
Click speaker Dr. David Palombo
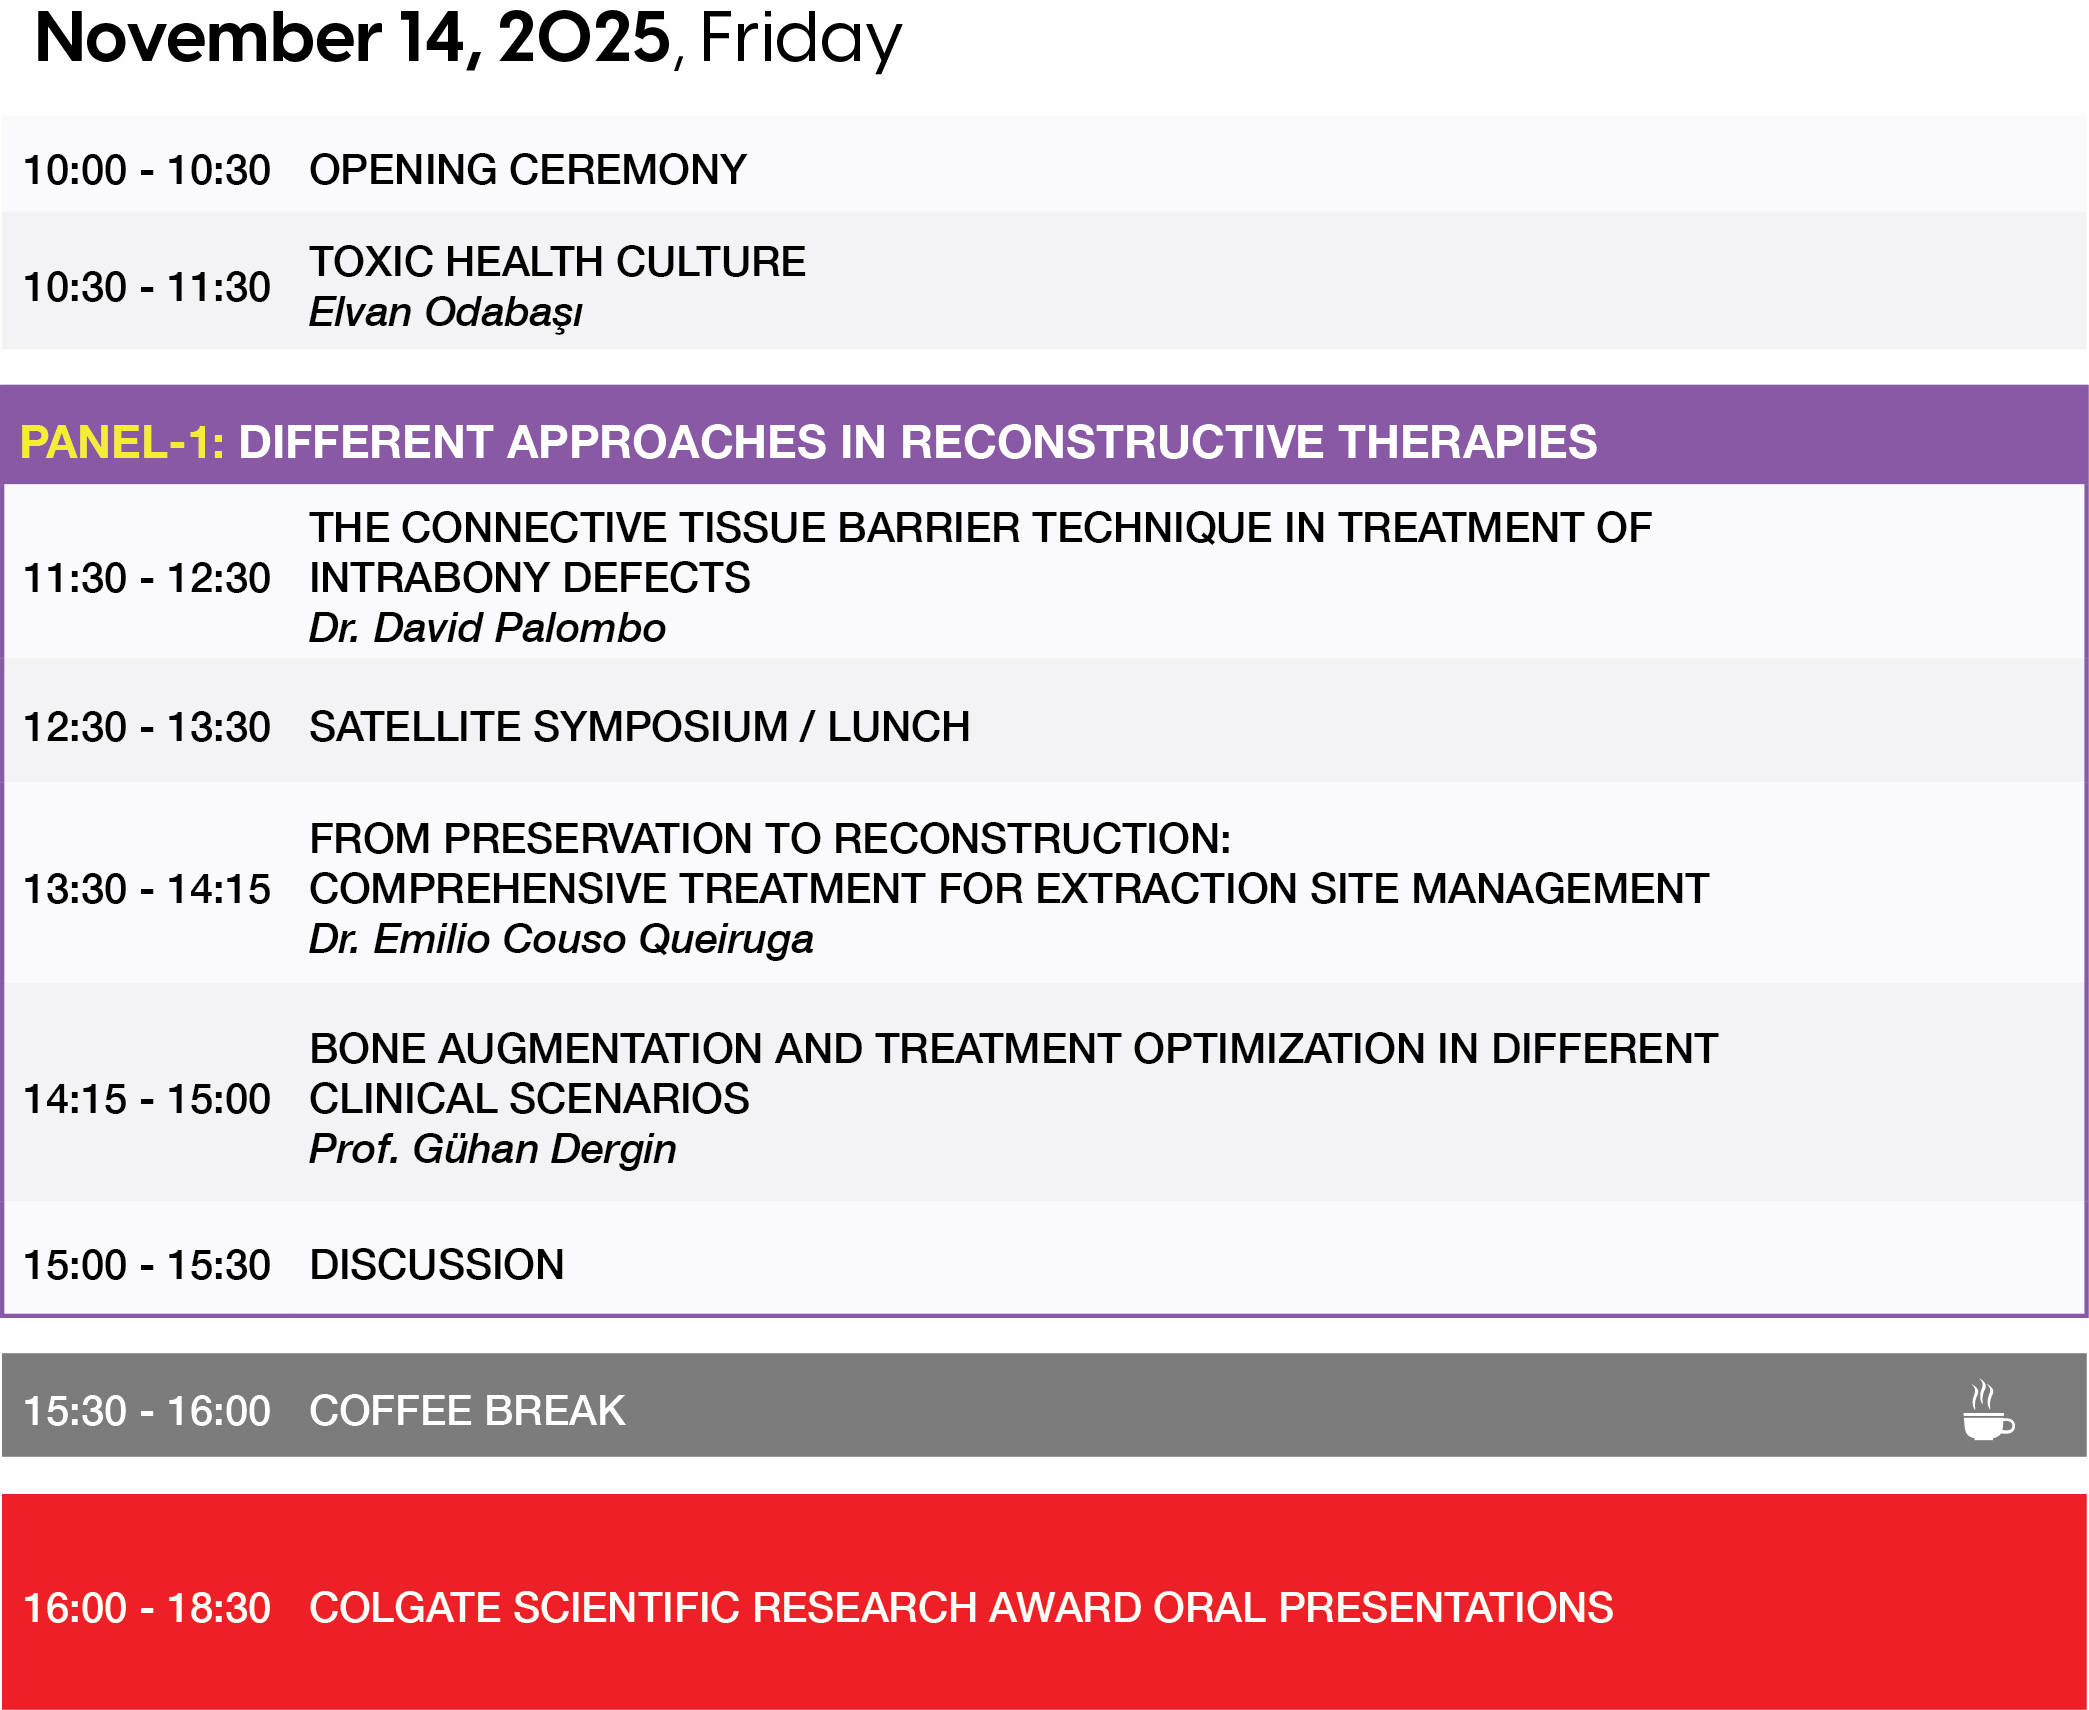pyautogui.click(x=487, y=628)
